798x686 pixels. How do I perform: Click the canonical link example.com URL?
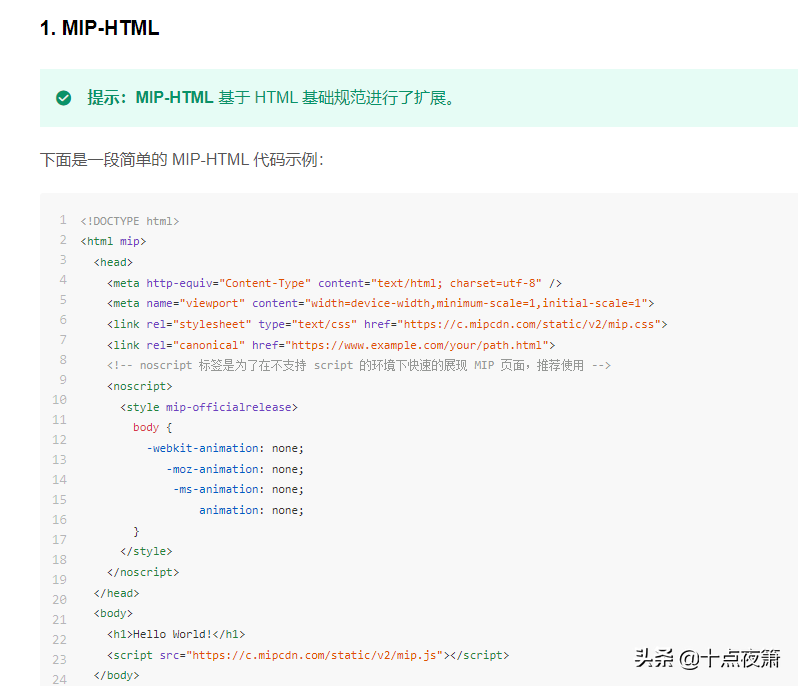pyautogui.click(x=416, y=346)
